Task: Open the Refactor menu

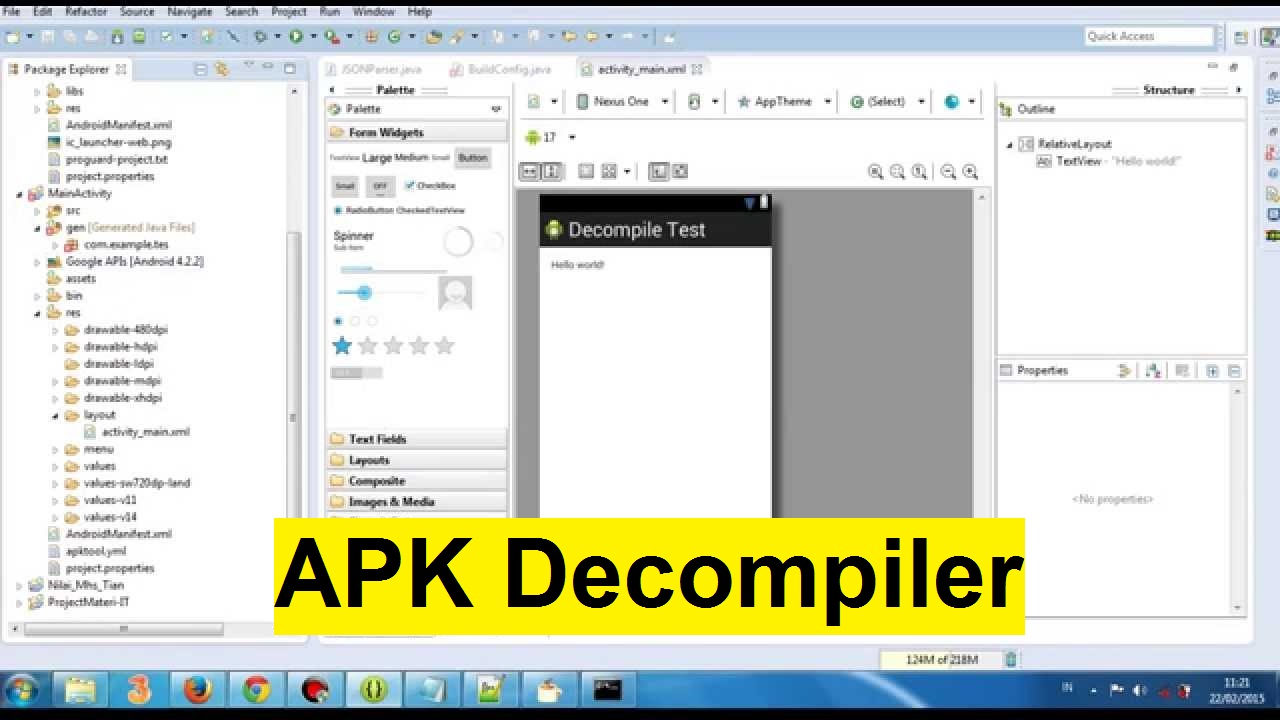Action: coord(85,12)
